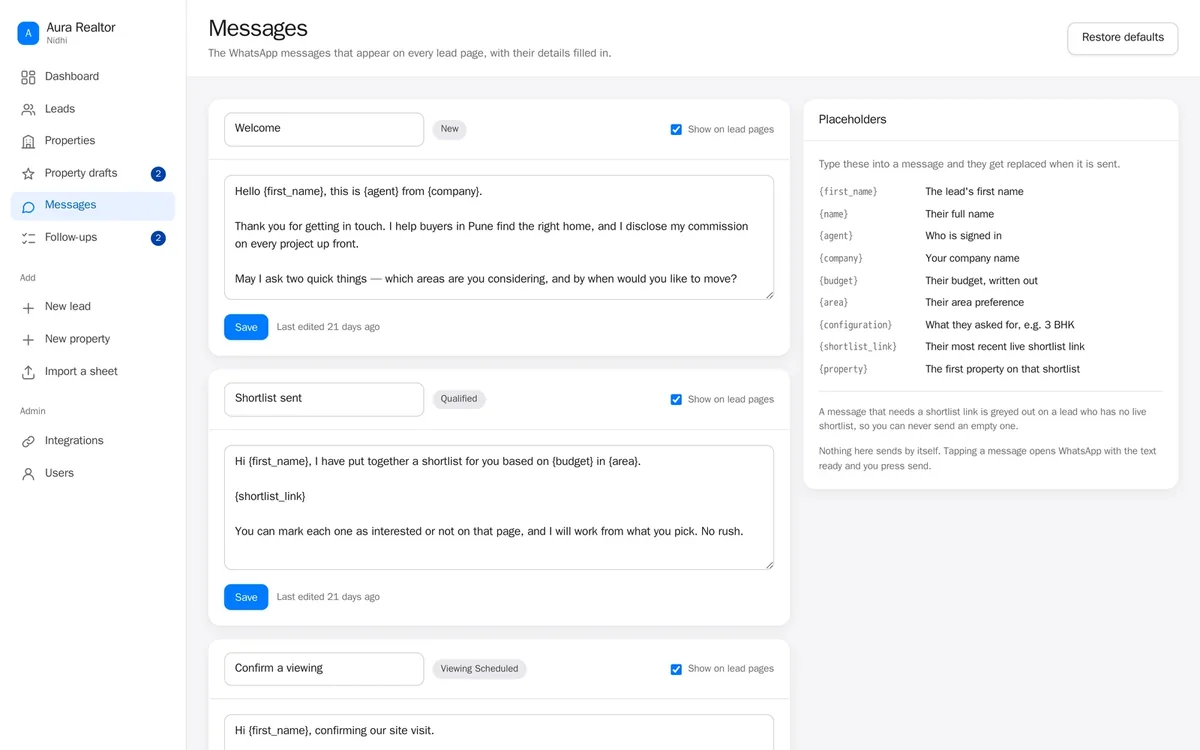Click the {property} placeholder code
1200x750 pixels.
pos(843,369)
